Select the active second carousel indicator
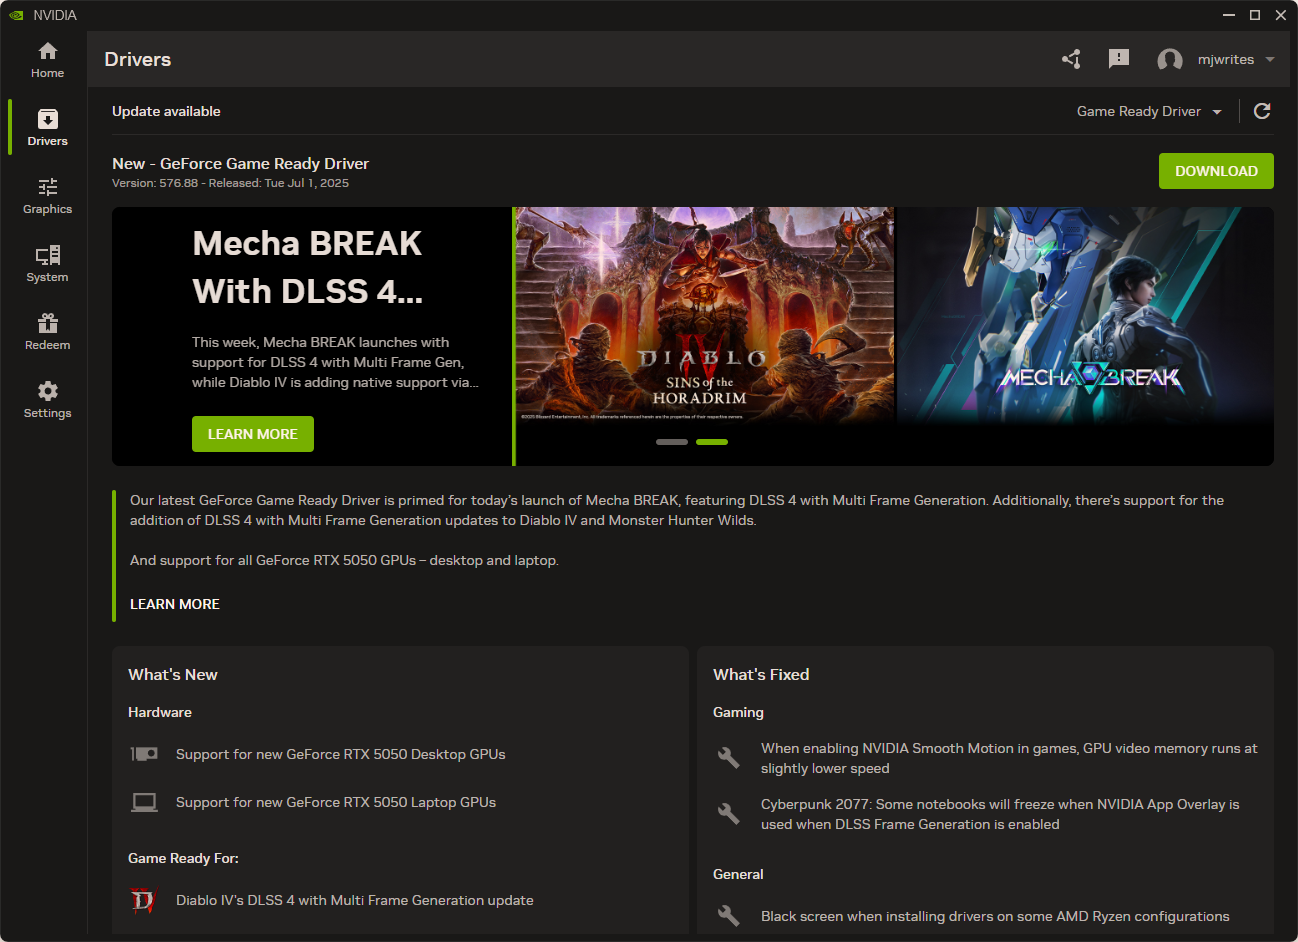This screenshot has height=942, width=1298. [x=712, y=442]
